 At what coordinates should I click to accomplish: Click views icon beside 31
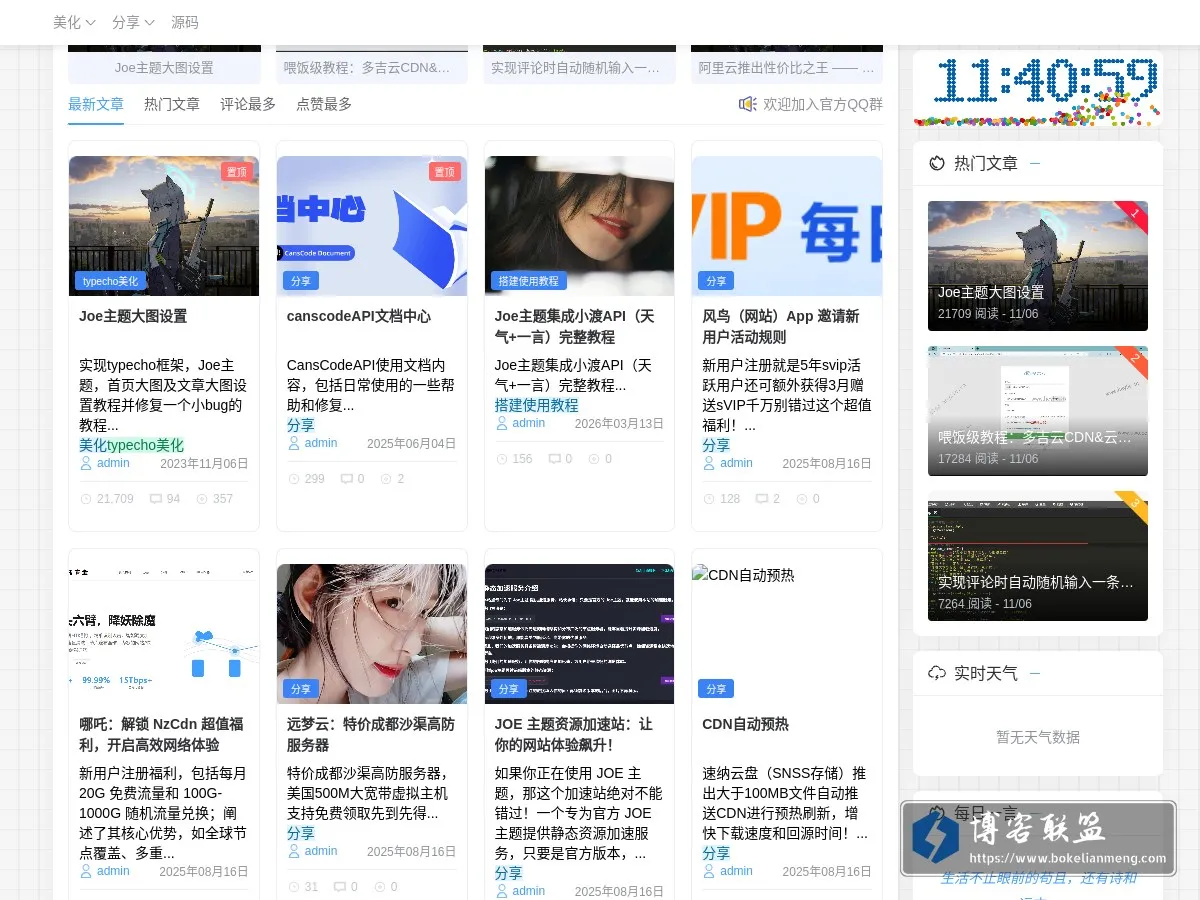pos(294,887)
